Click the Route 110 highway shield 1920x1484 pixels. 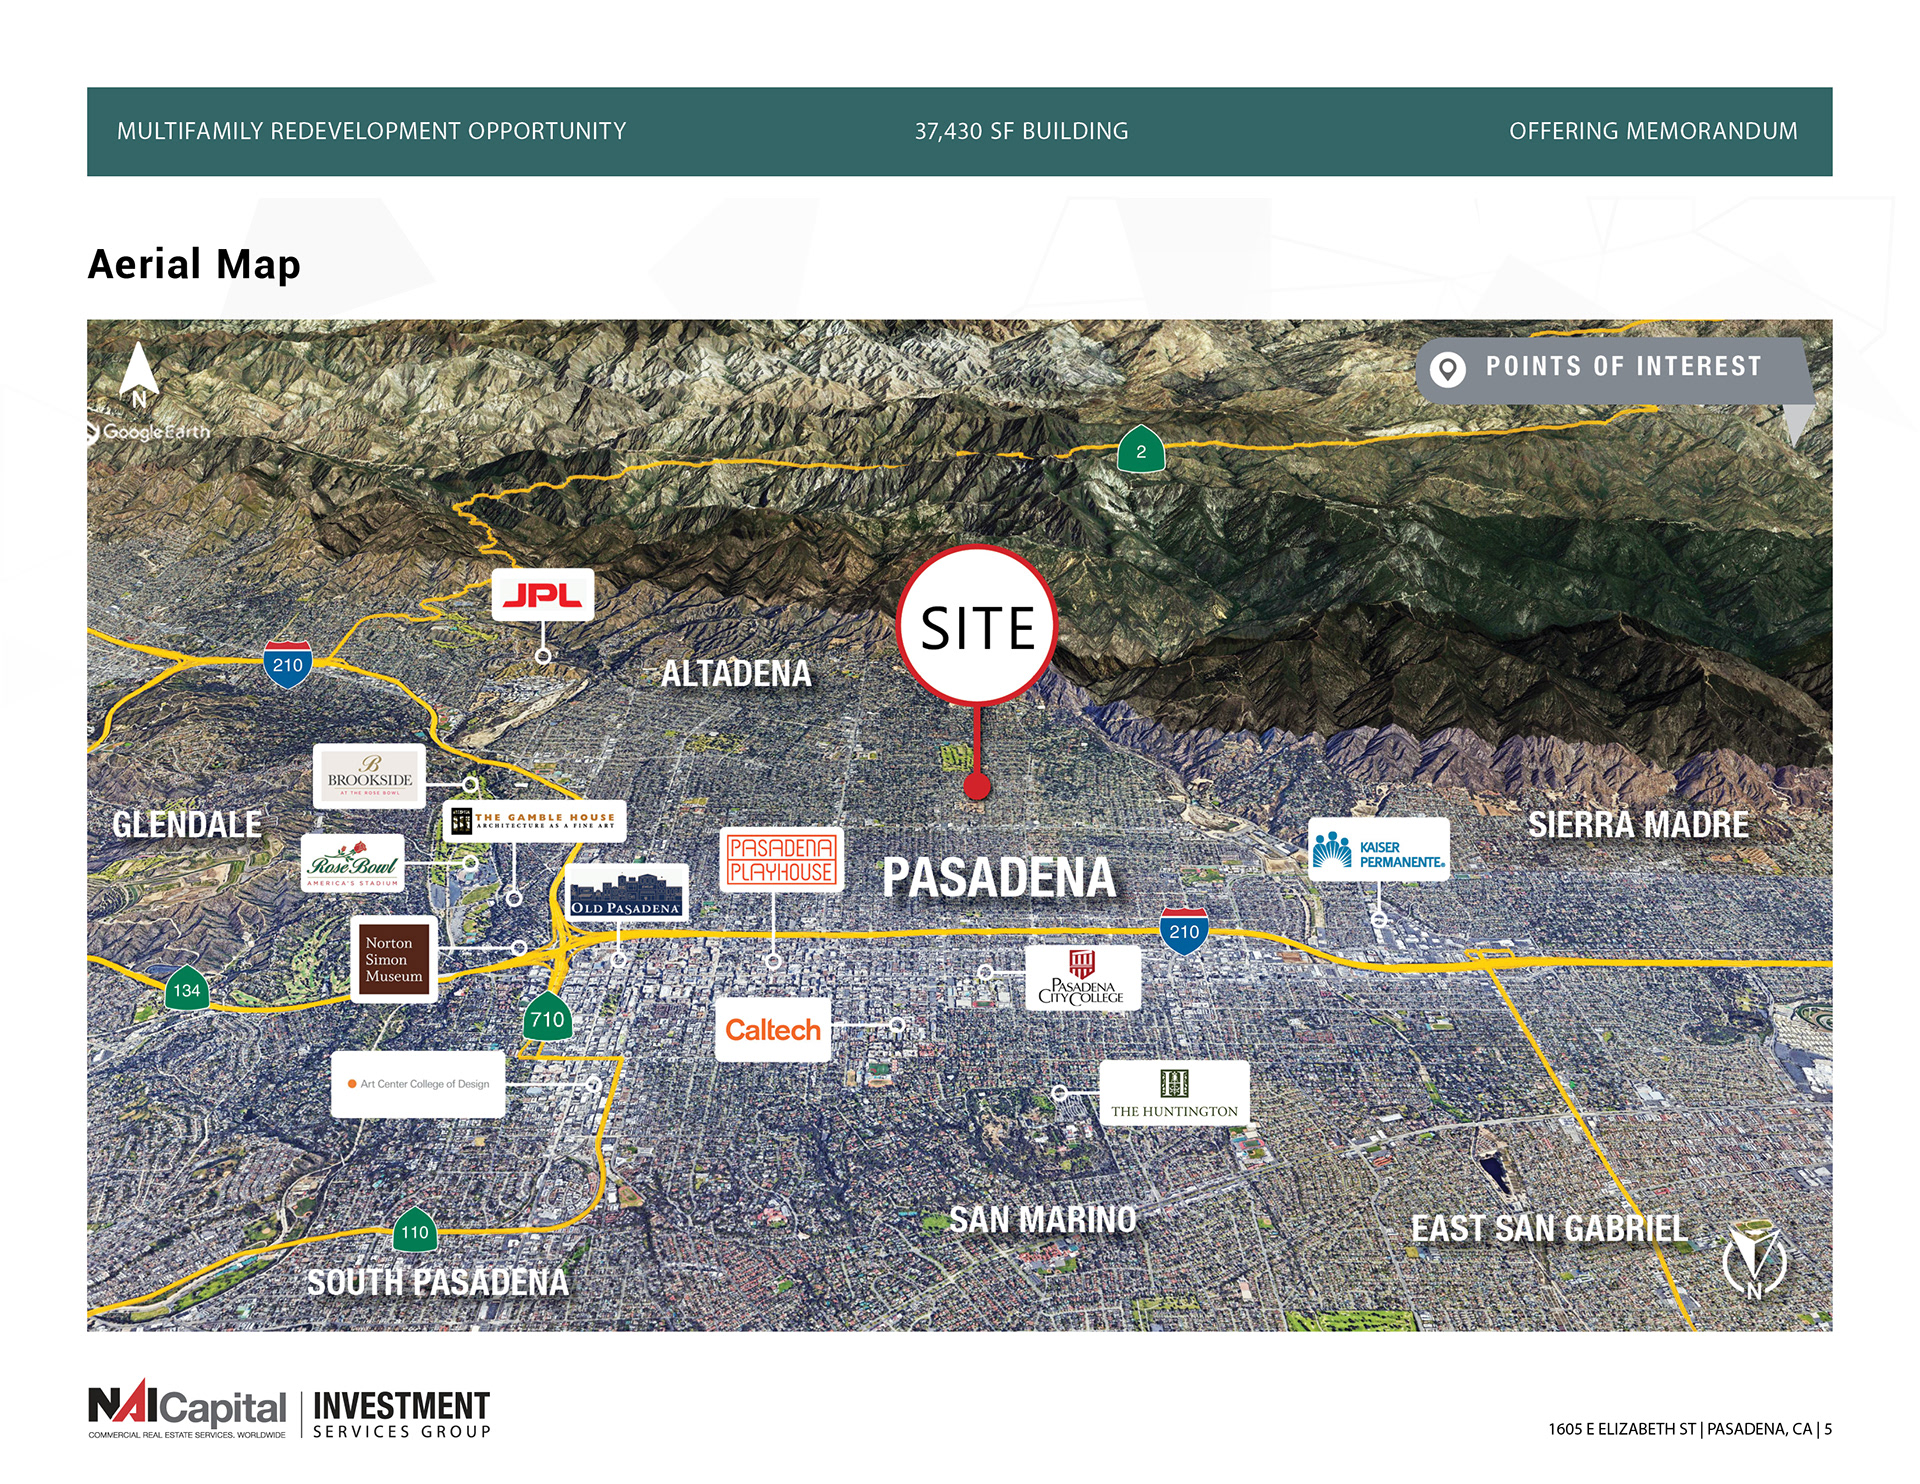(415, 1231)
